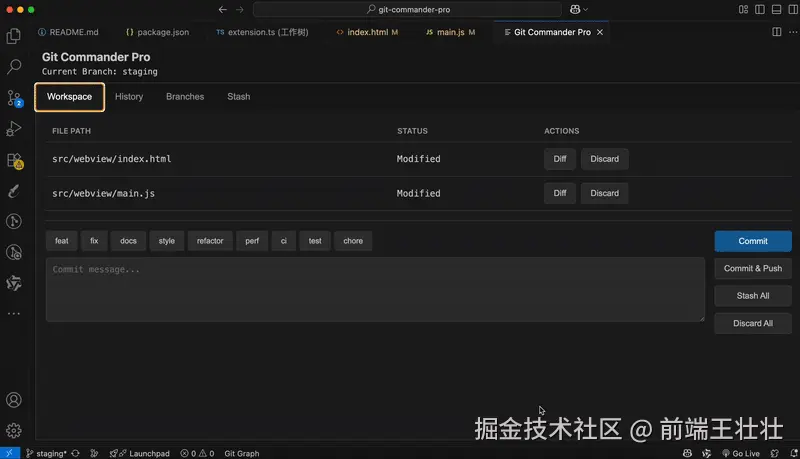Click the ellipsis for more activity bar views
The image size is (800, 459).
(x=14, y=314)
